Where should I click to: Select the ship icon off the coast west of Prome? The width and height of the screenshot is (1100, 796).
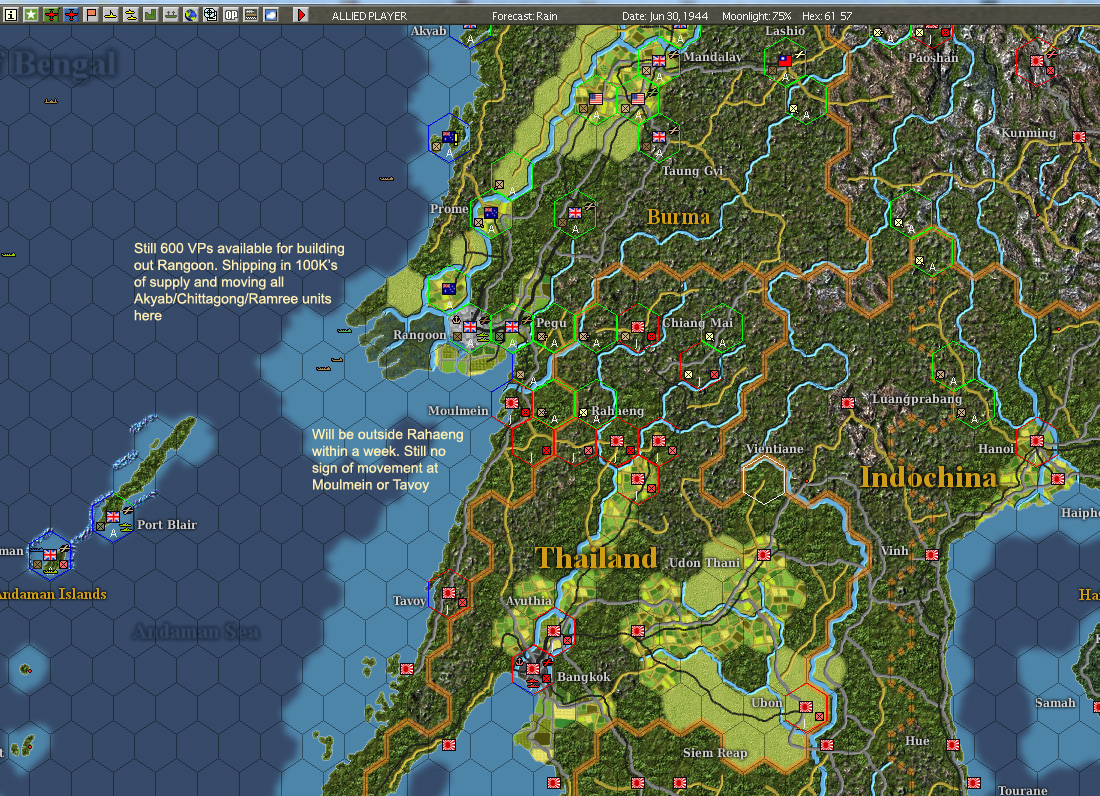click(x=387, y=178)
